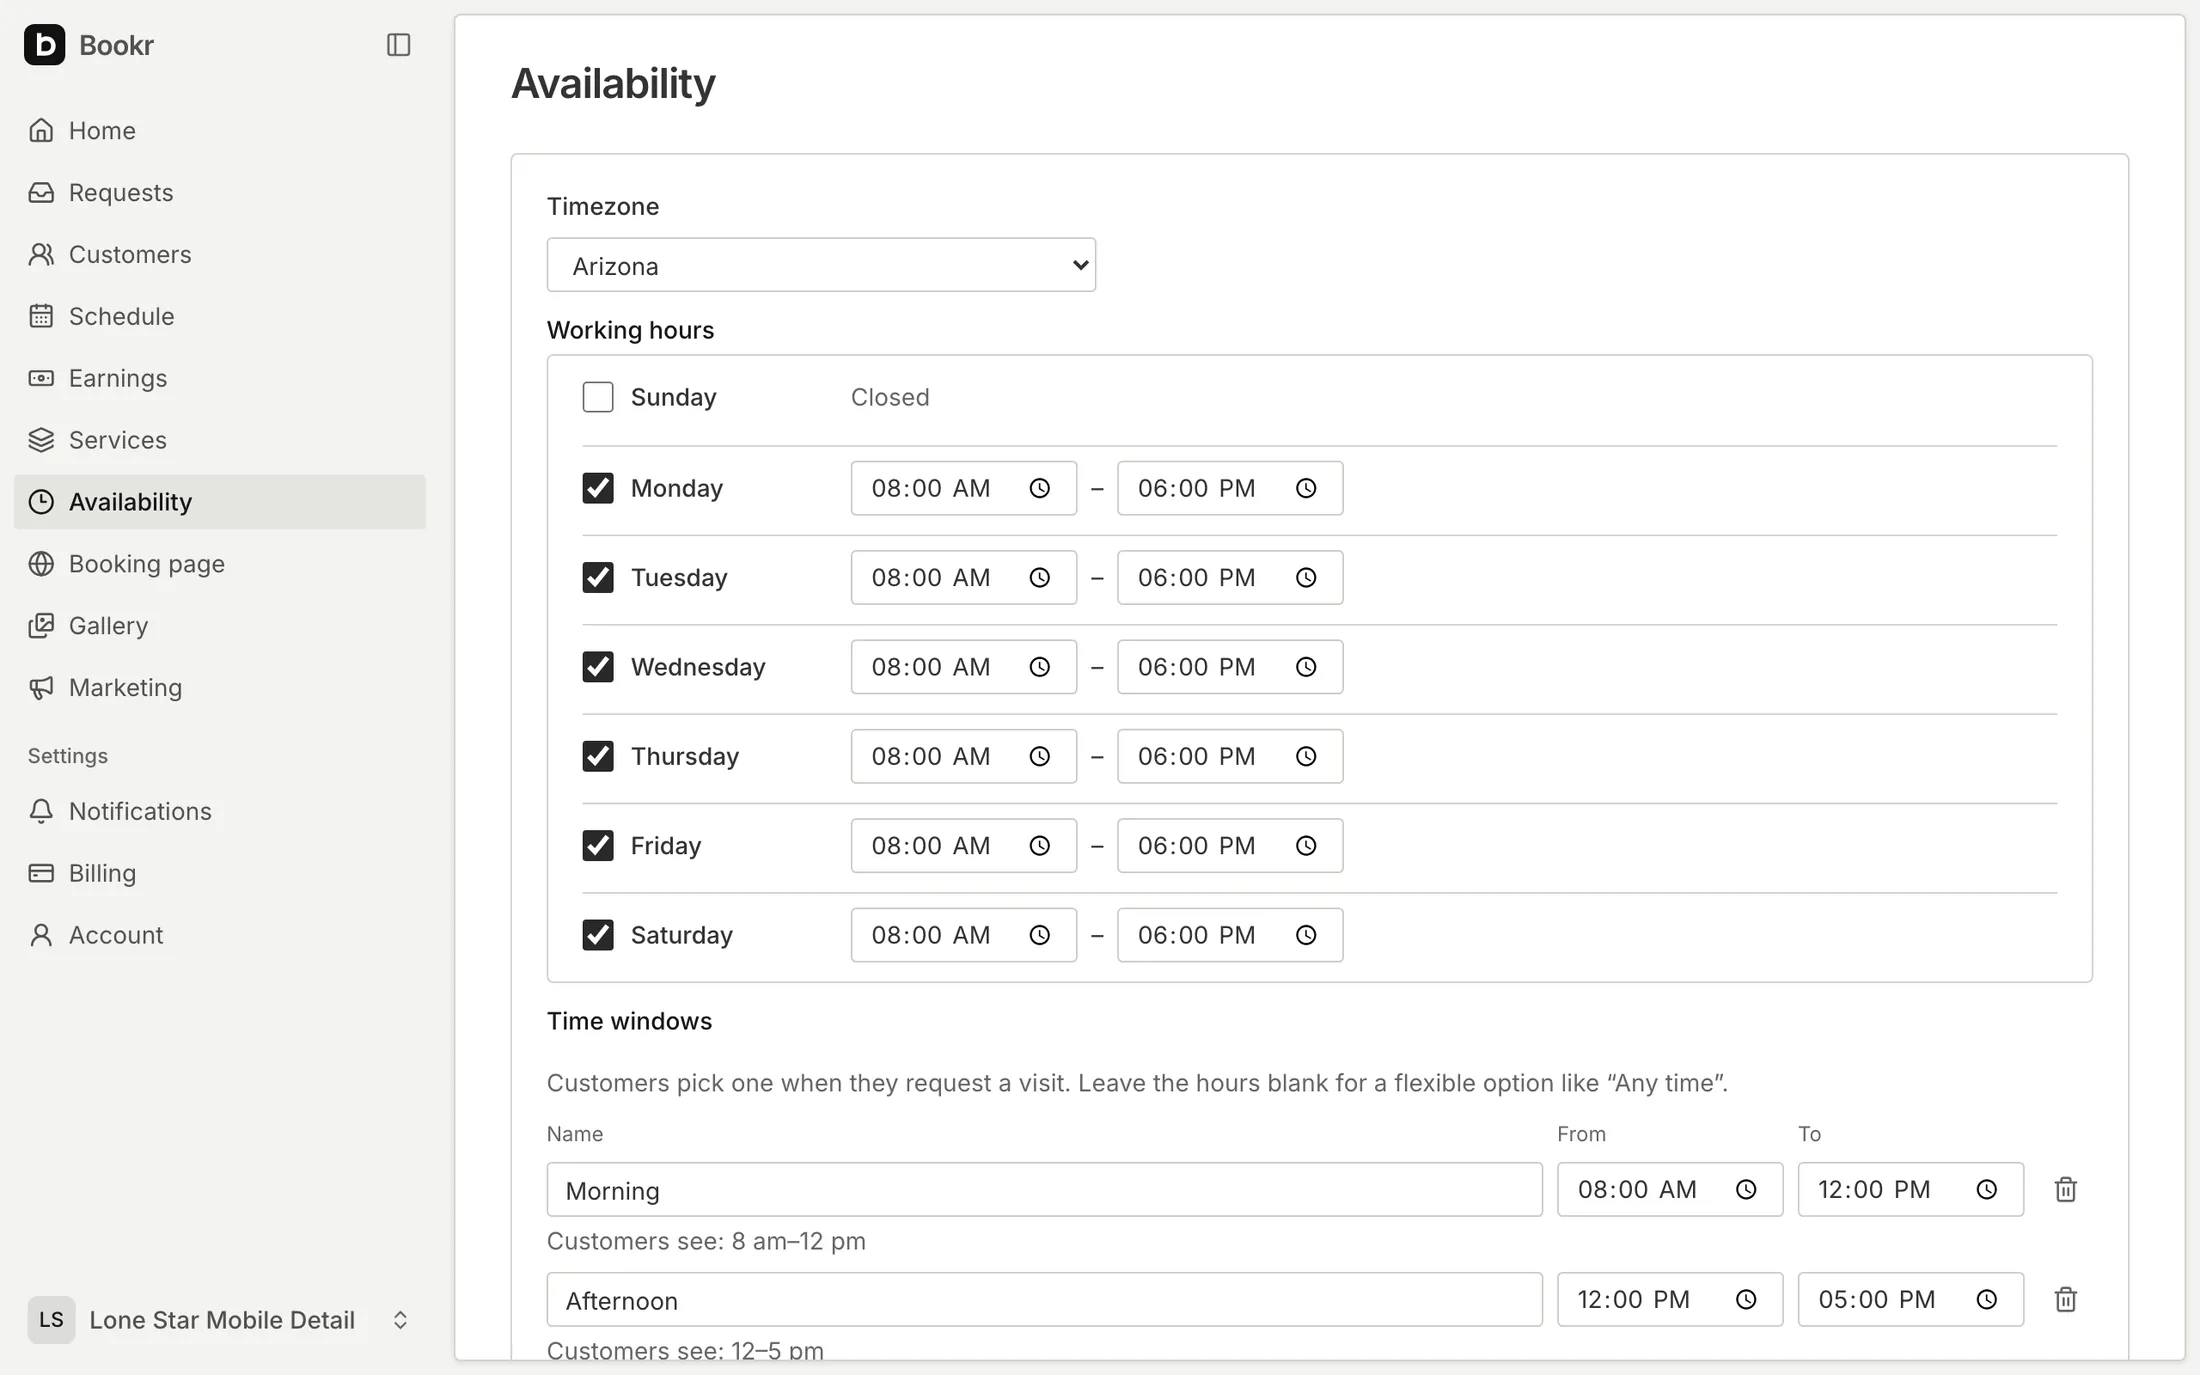Open clock picker for Monday end time
Image resolution: width=2200 pixels, height=1375 pixels.
tap(1306, 488)
